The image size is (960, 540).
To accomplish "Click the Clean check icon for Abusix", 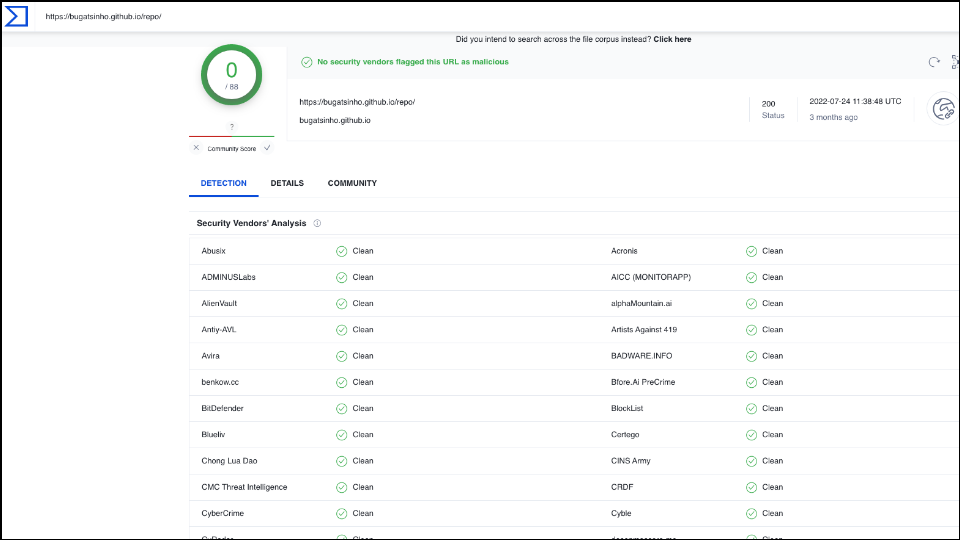I will [x=342, y=251].
